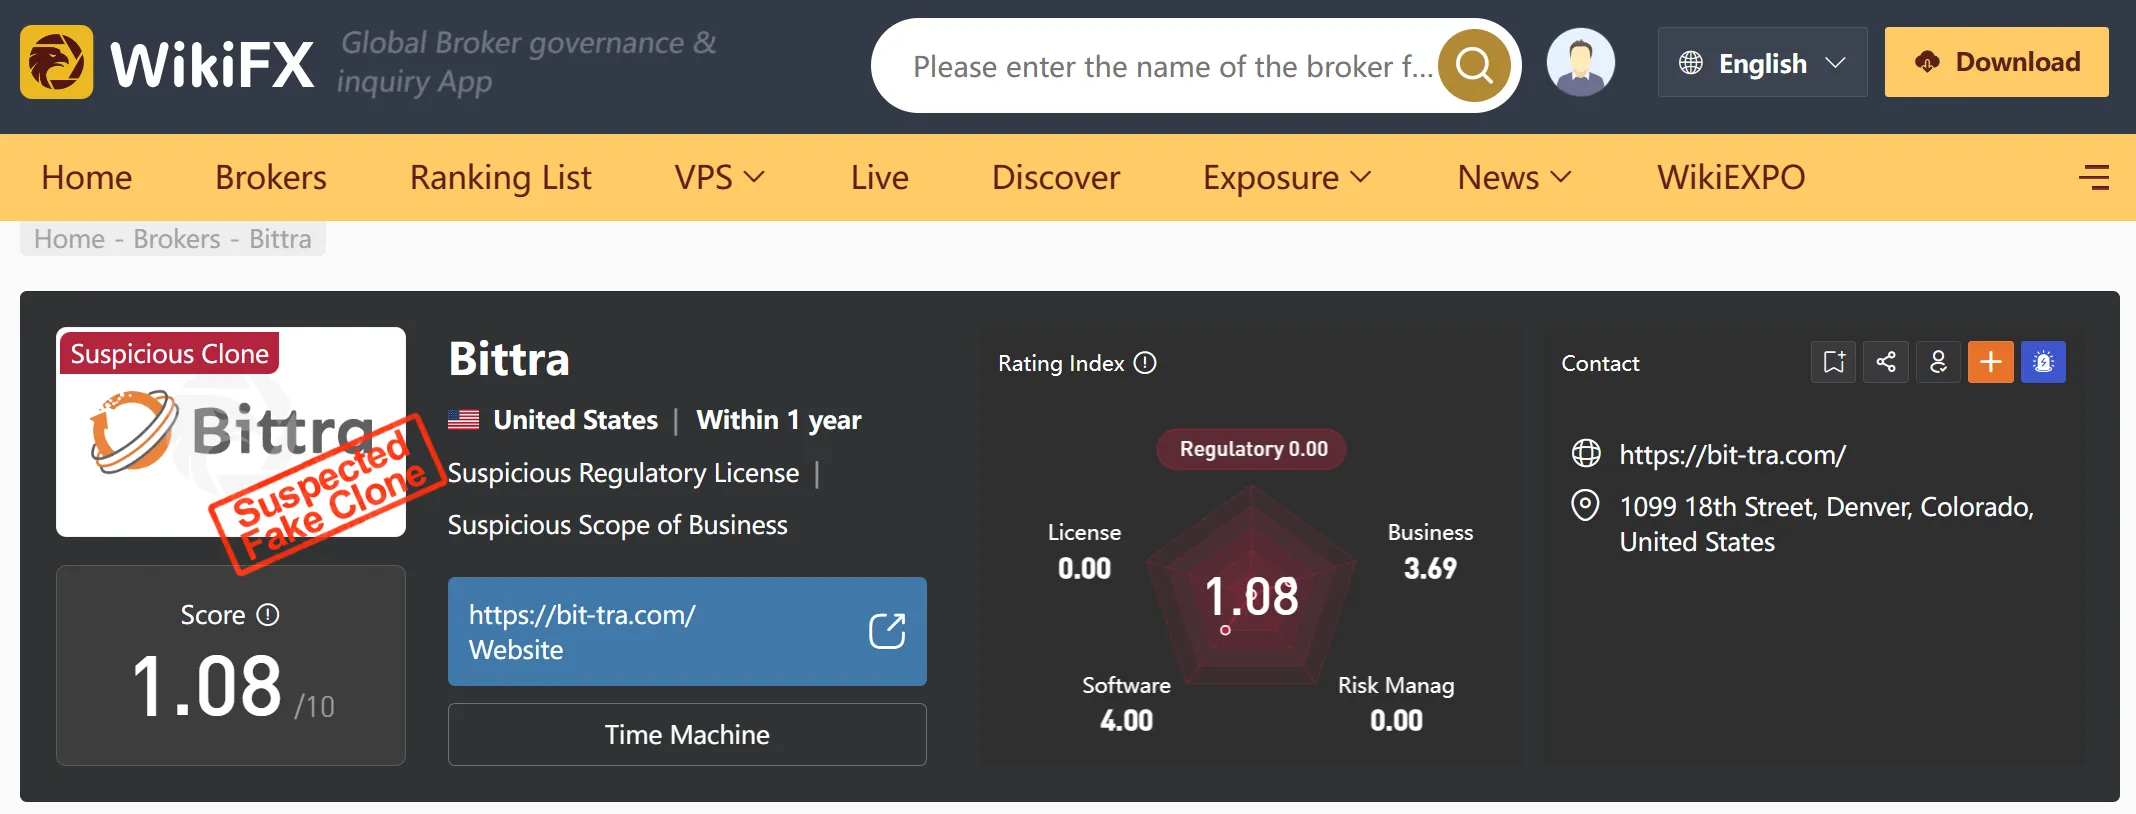Open the user profile avatar

tap(1581, 62)
